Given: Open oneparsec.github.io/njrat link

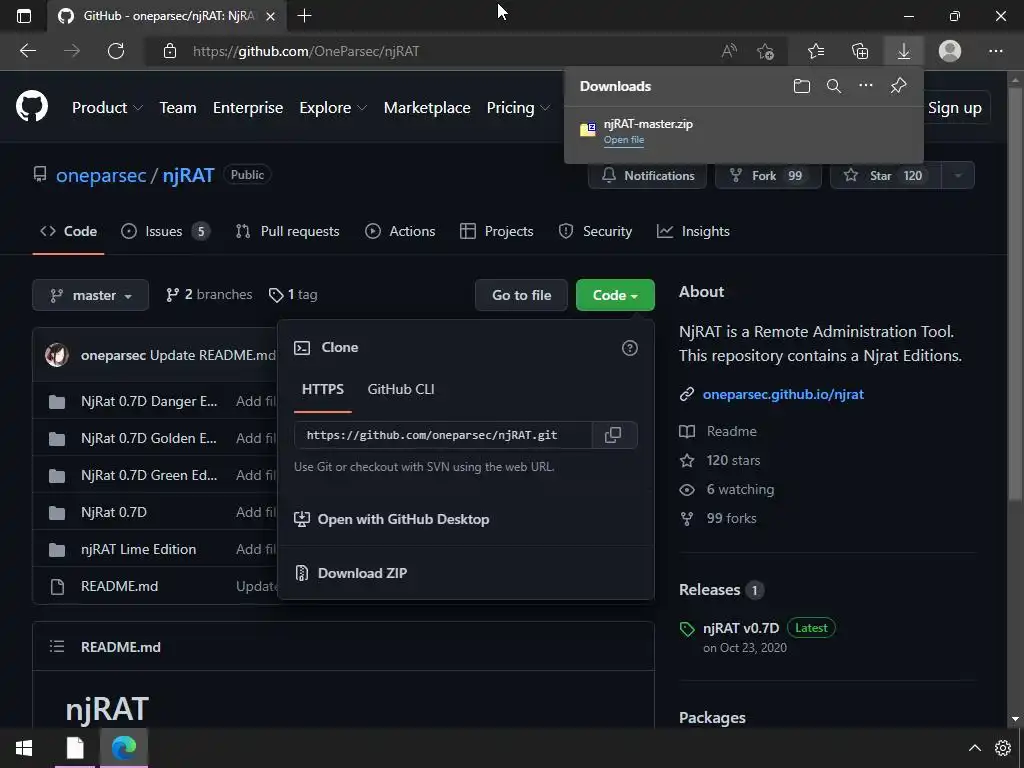Looking at the screenshot, I should pos(783,394).
